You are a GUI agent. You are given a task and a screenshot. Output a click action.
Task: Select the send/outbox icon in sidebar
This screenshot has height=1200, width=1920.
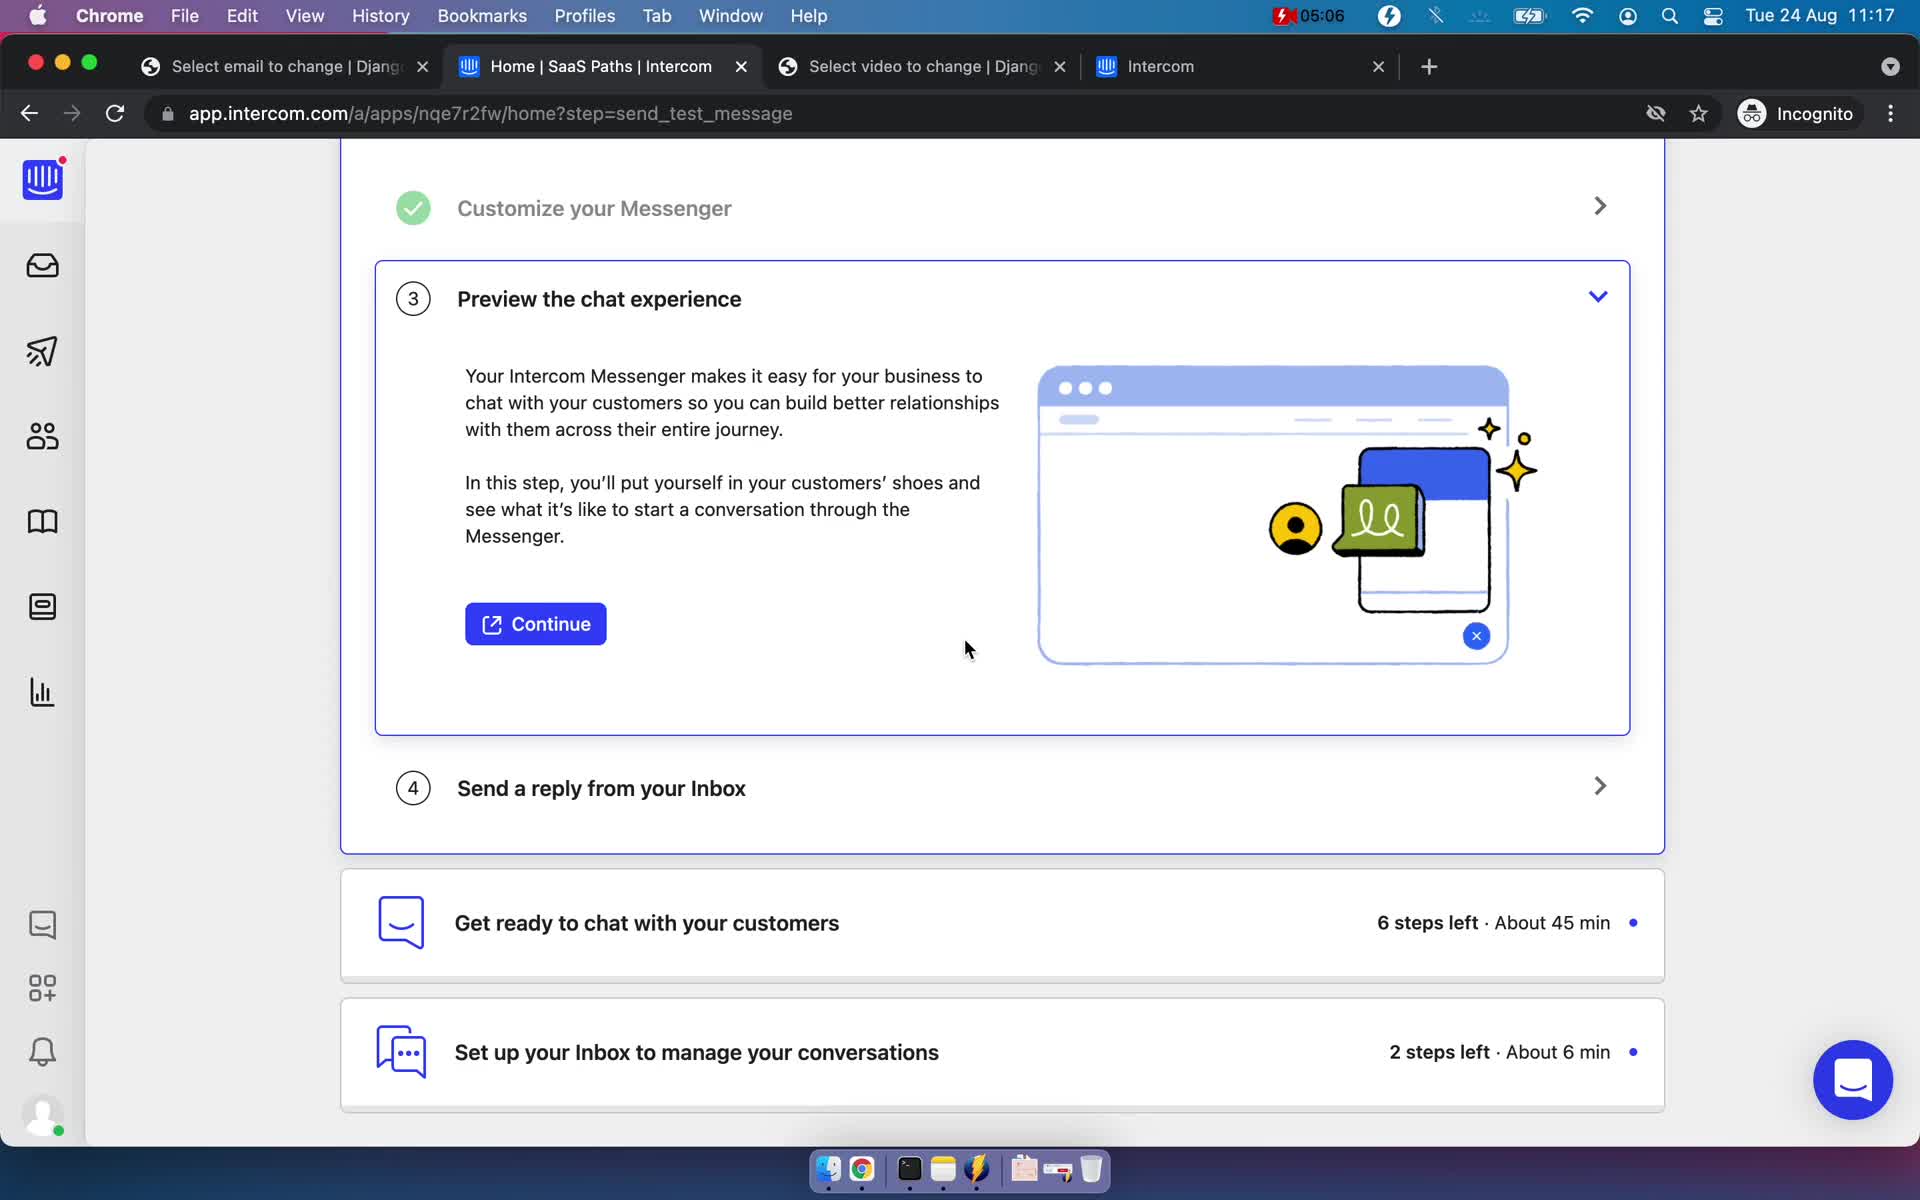click(x=41, y=350)
